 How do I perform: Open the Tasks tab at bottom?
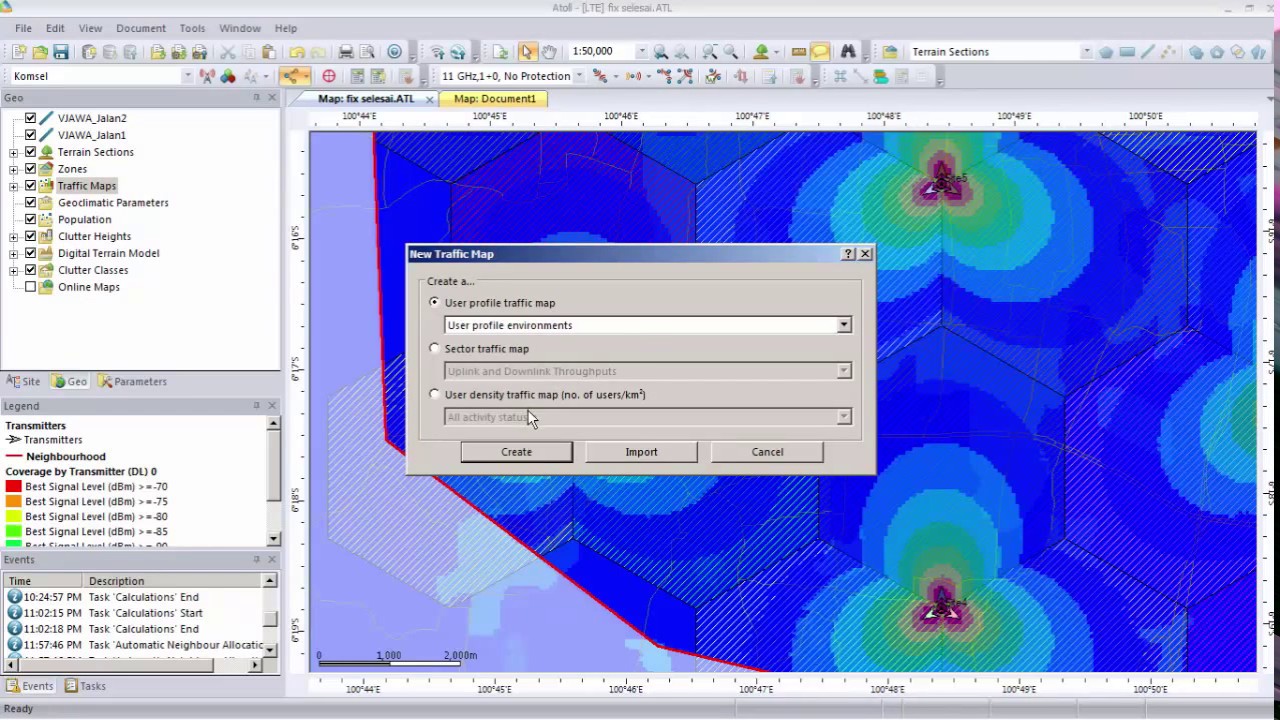coord(85,686)
